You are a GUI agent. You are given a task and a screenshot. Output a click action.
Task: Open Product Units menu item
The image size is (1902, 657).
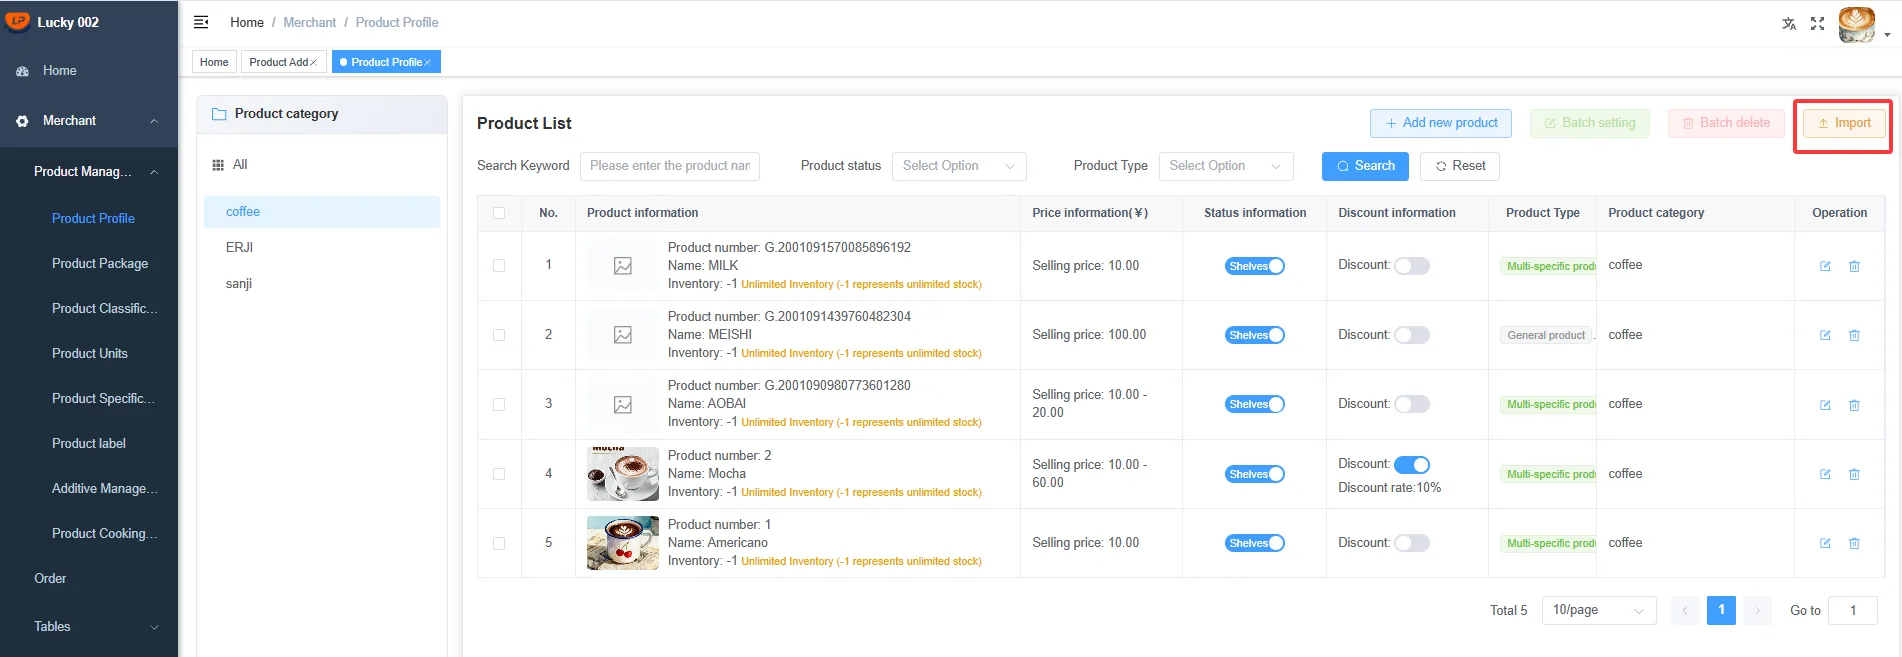click(x=90, y=354)
